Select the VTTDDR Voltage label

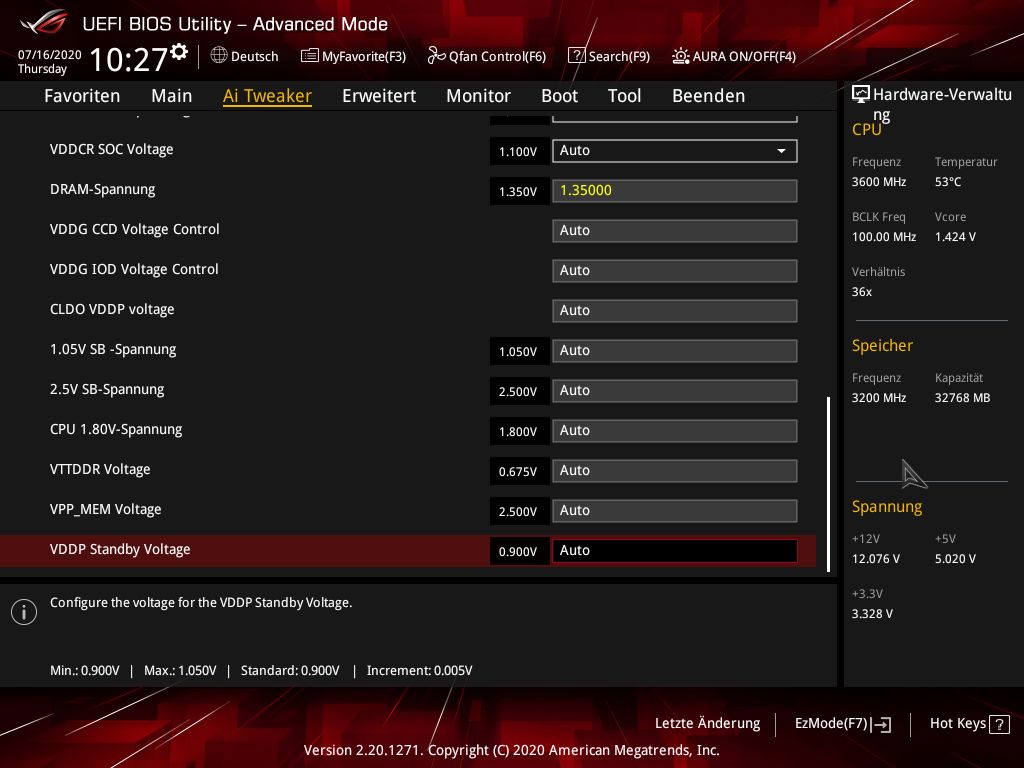100,469
